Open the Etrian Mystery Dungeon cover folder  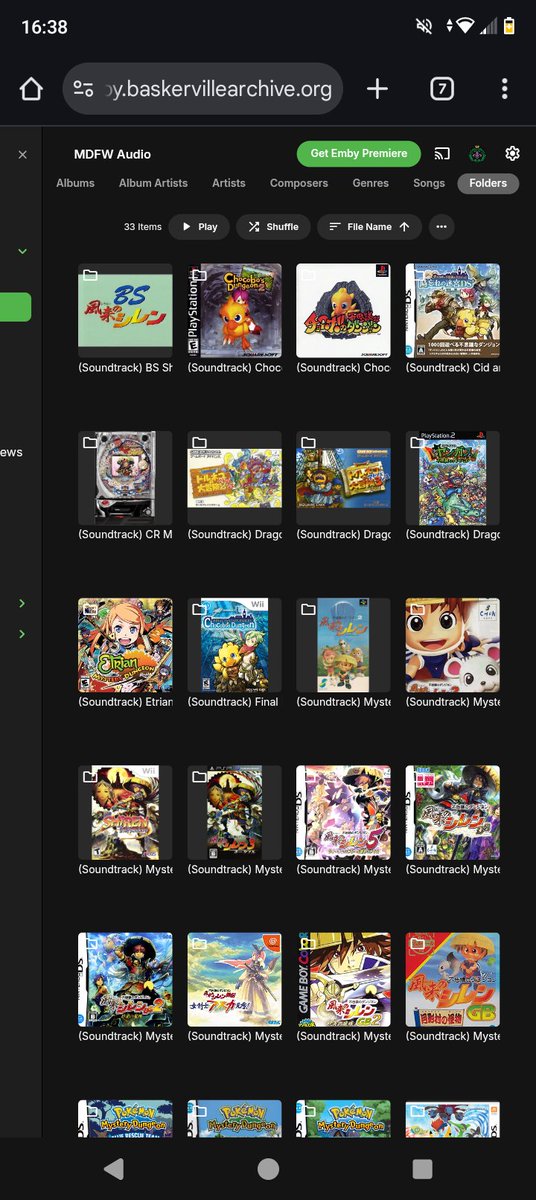tap(125, 645)
